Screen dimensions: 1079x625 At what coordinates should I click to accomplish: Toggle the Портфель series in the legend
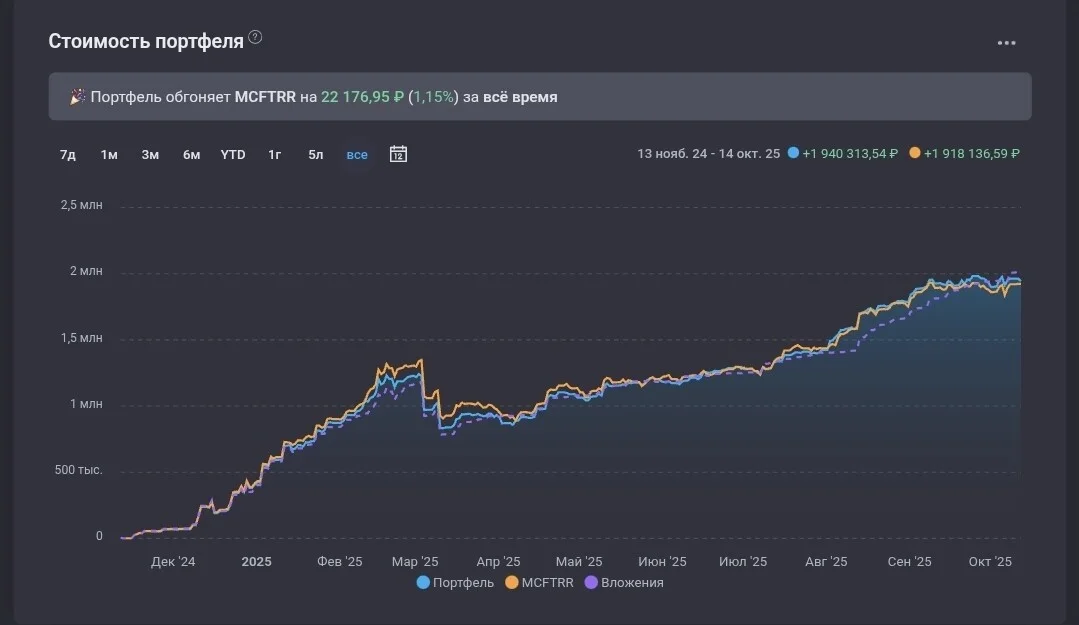click(456, 582)
